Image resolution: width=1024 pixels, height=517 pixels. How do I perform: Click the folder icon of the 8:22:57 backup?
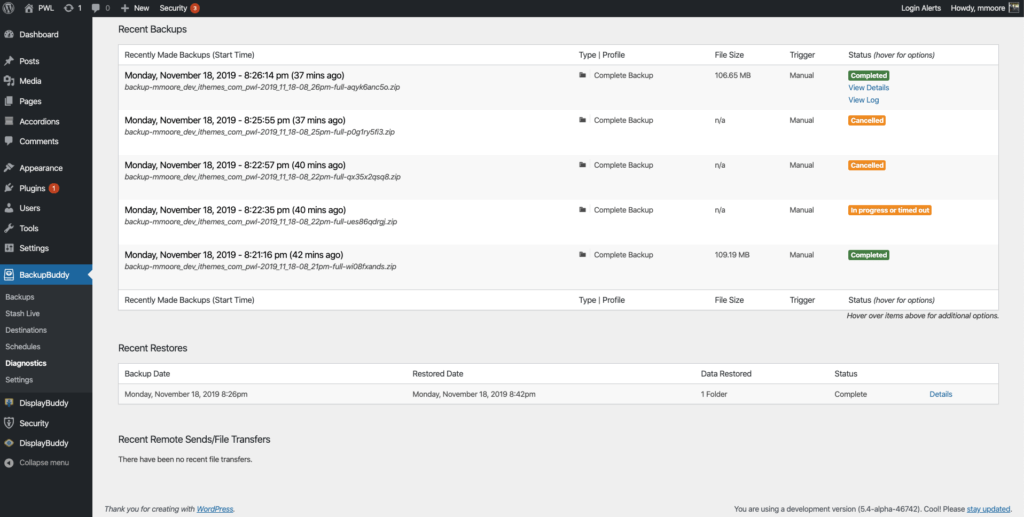tap(583, 165)
